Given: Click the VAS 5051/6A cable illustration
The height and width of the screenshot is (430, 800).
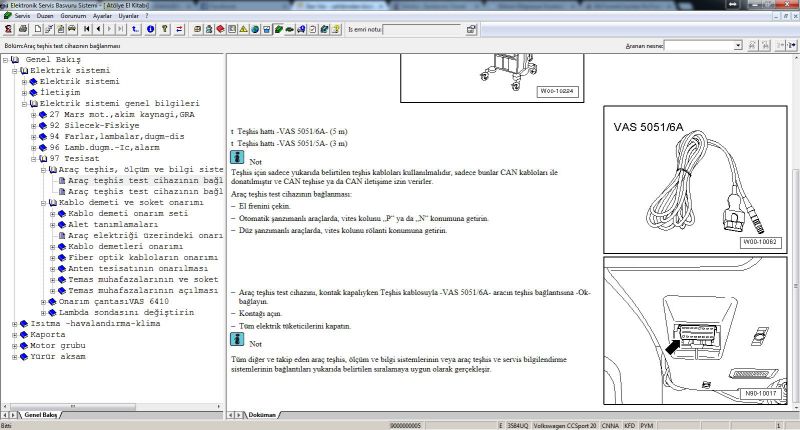Looking at the screenshot, I should click(x=695, y=180).
